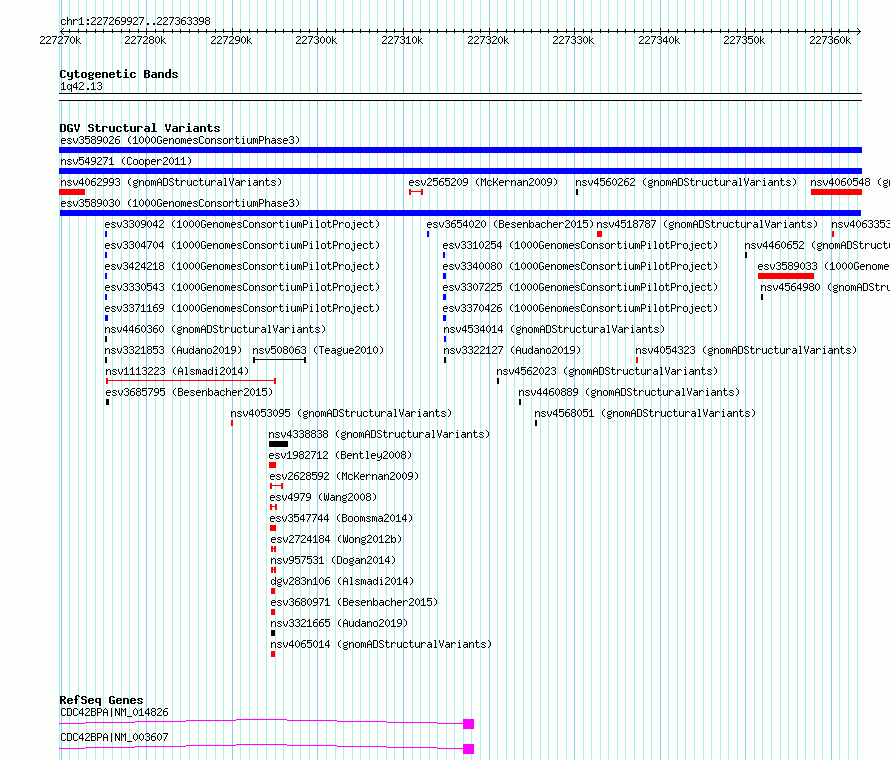This screenshot has height=760, width=890.
Task: Click the esv3589030 blue variant bar
Action: pos(460,213)
